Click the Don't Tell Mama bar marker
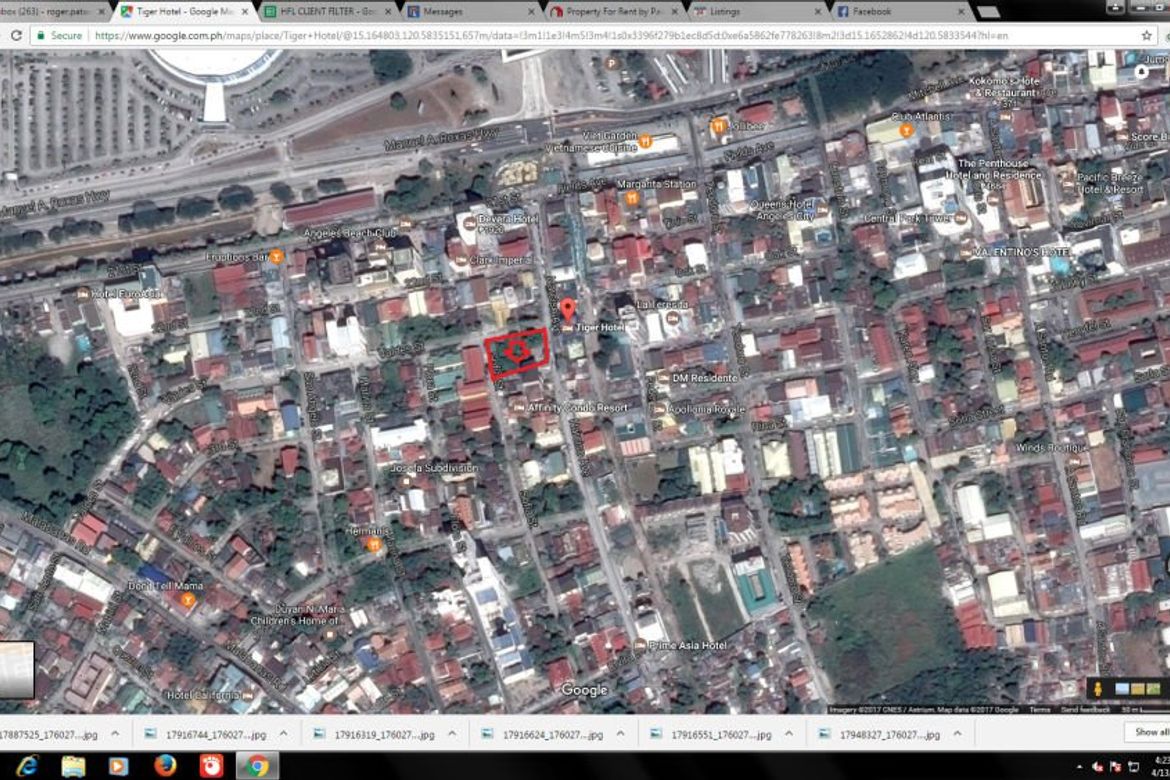The width and height of the screenshot is (1170, 780). pos(188,599)
